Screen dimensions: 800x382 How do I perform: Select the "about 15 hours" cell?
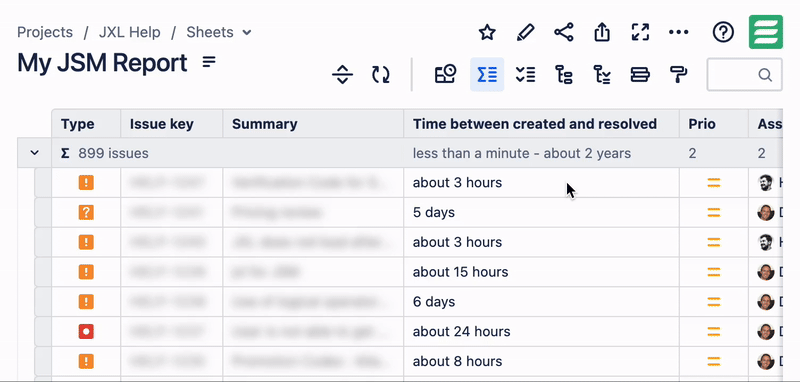[x=541, y=272]
